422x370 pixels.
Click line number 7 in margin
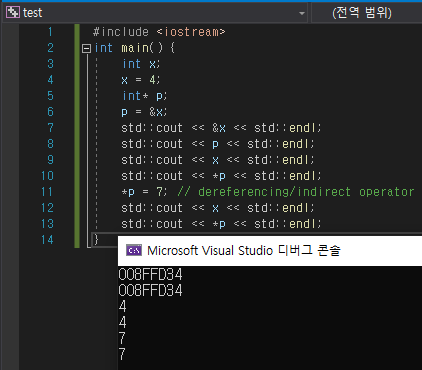point(50,128)
